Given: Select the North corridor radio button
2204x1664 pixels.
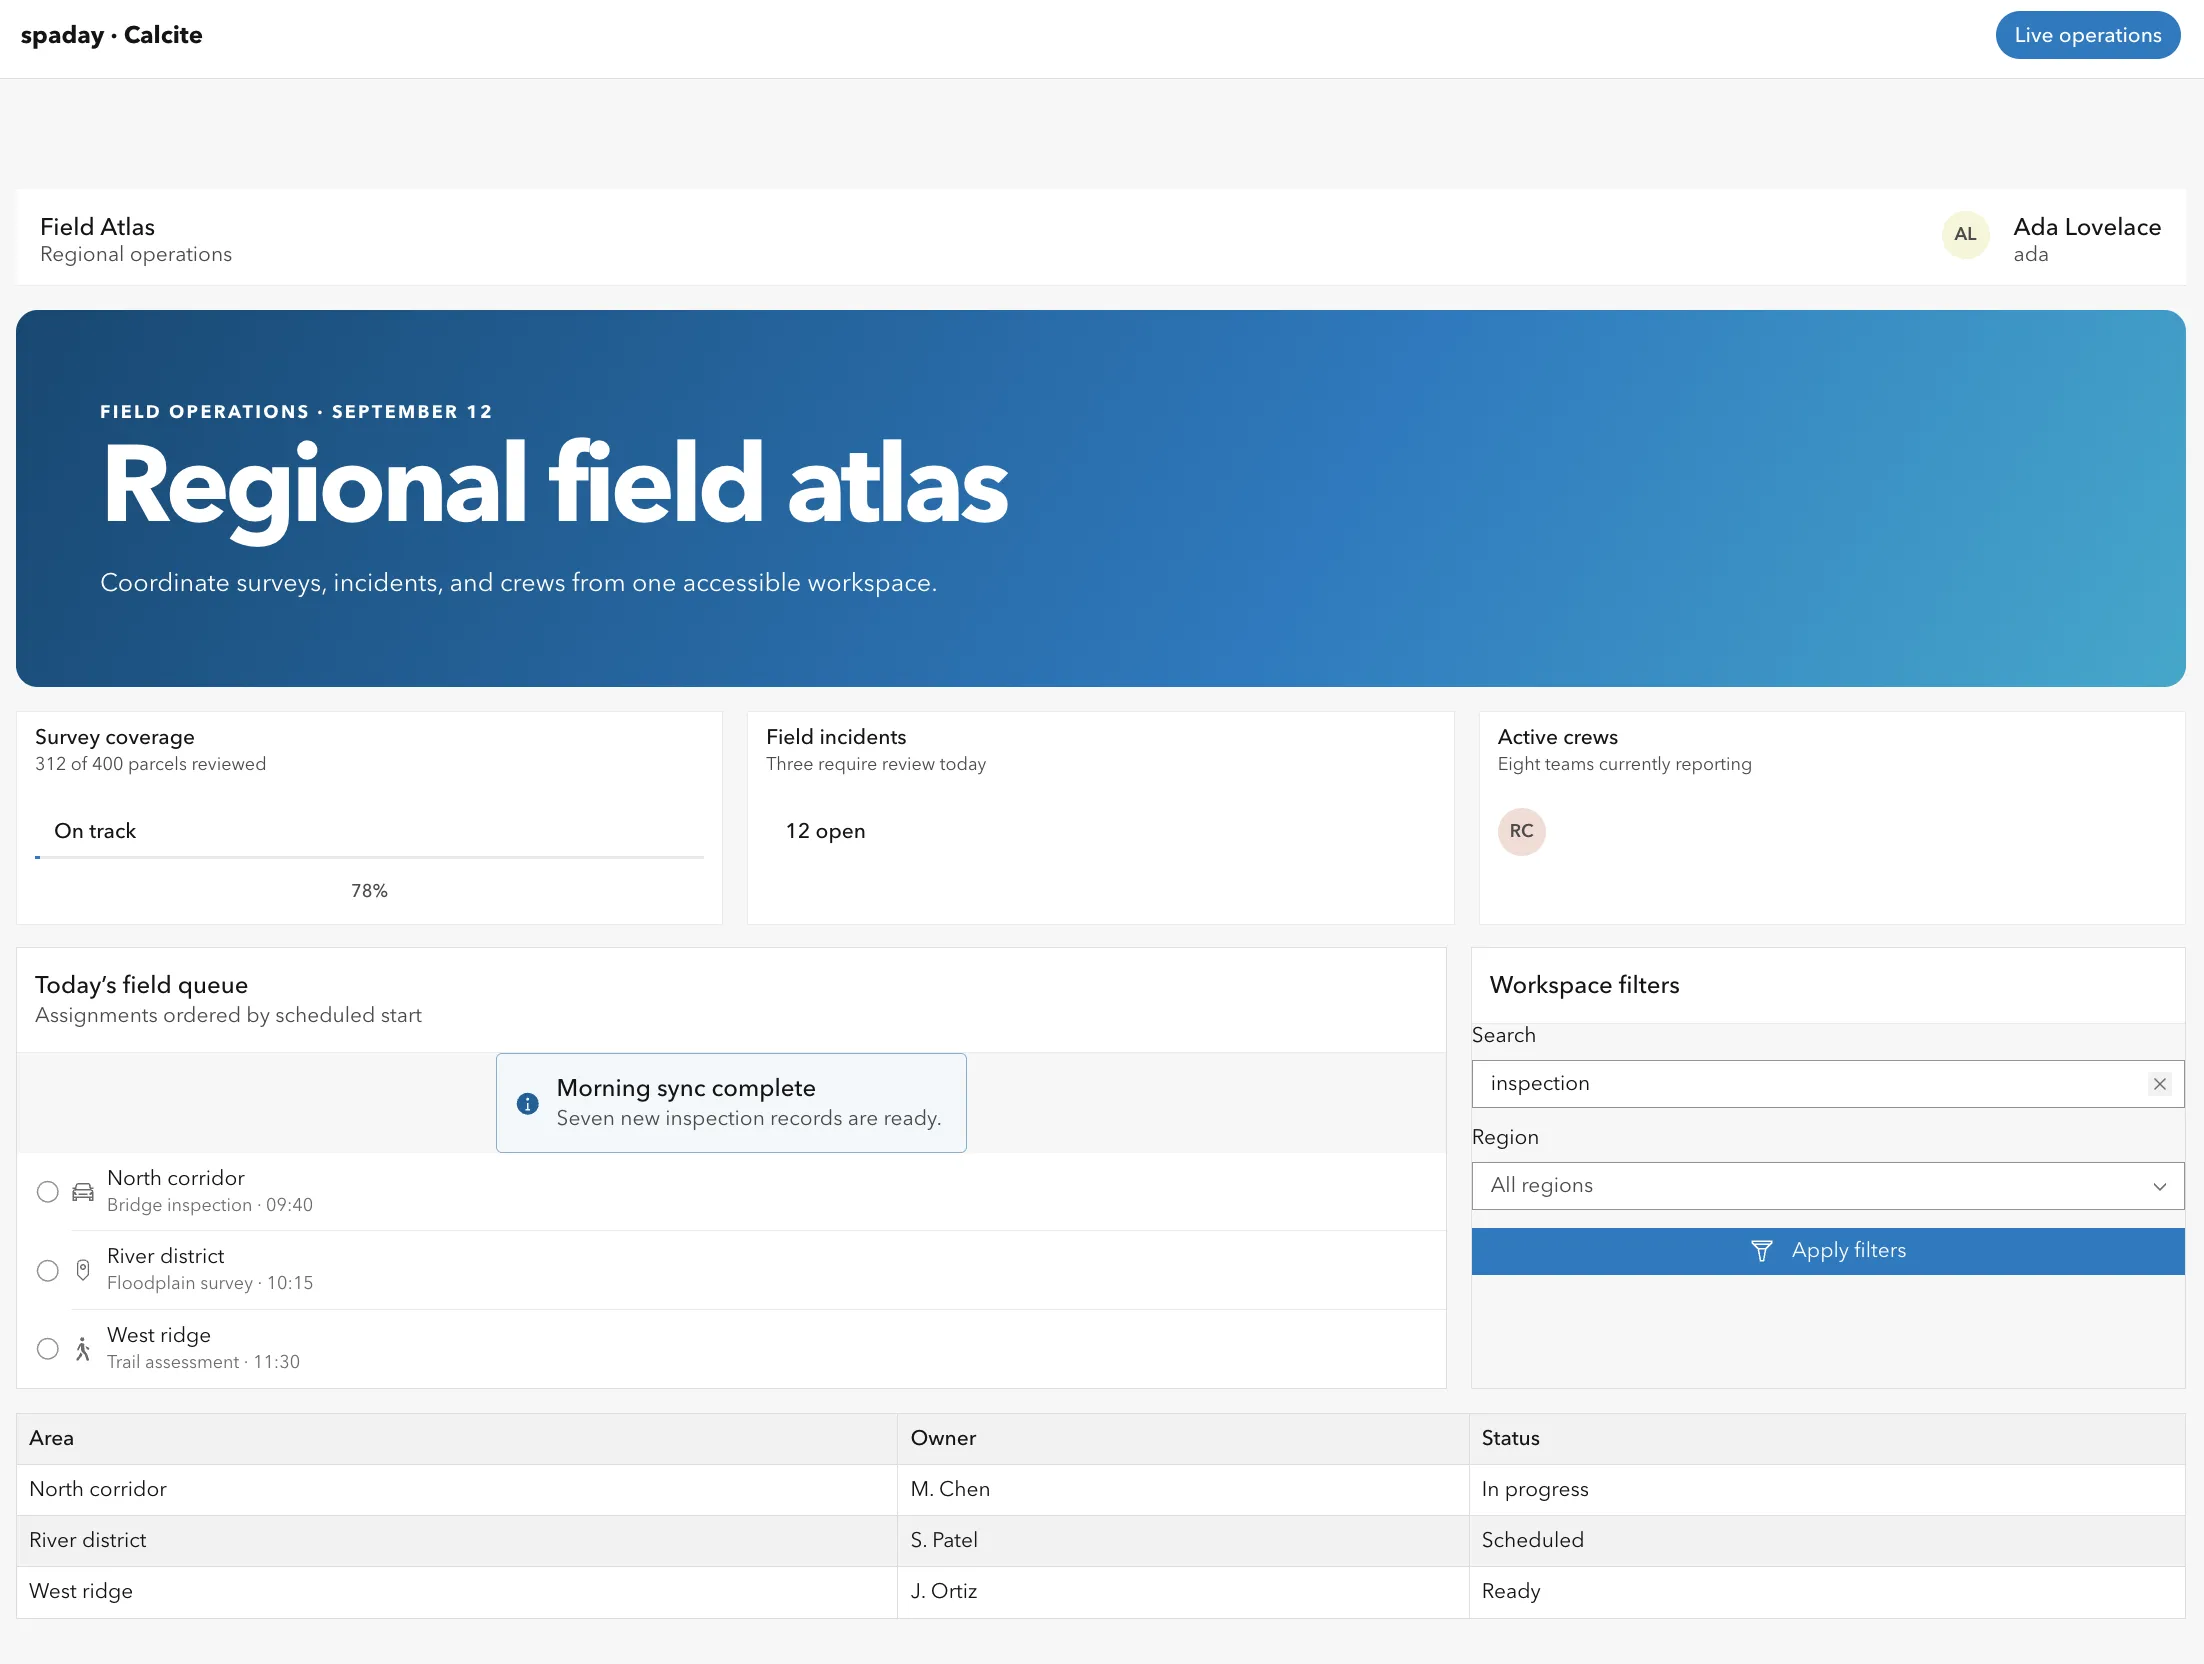Looking at the screenshot, I should click(47, 1192).
